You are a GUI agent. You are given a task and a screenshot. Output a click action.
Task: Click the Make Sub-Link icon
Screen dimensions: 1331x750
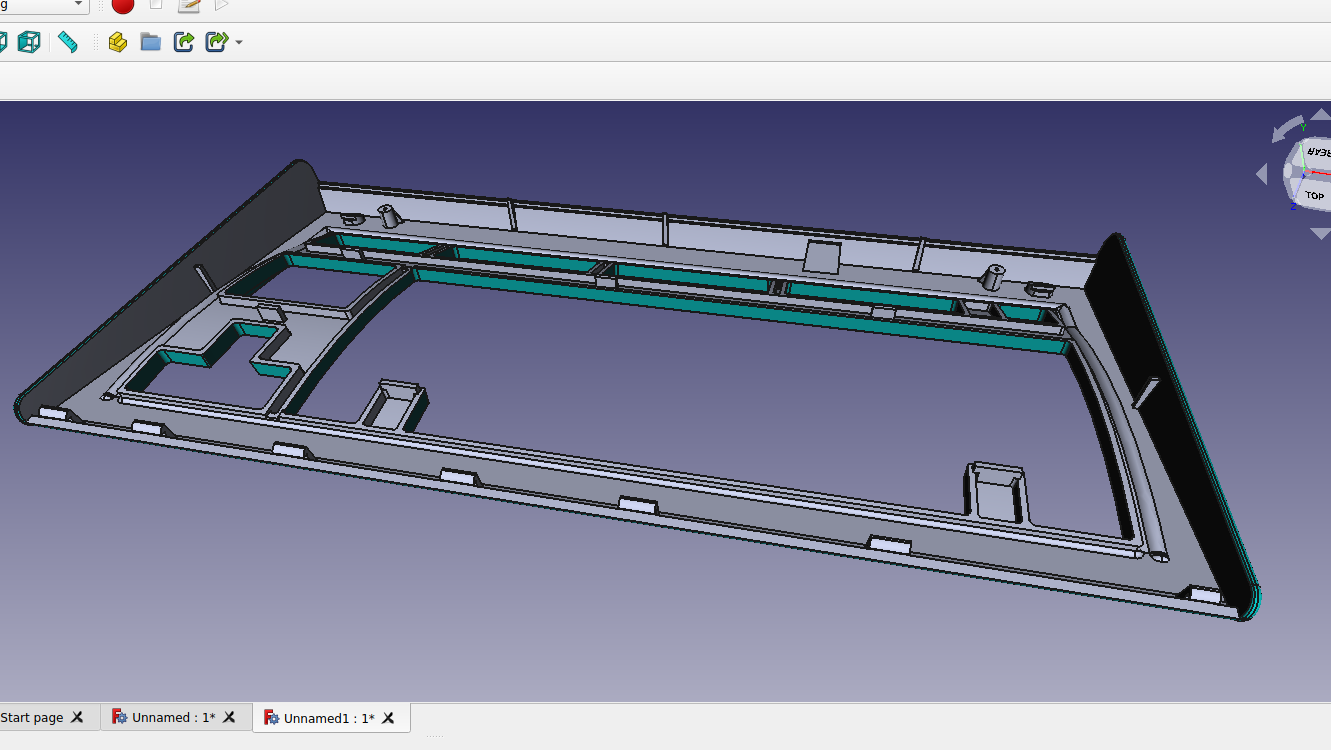[x=215, y=42]
